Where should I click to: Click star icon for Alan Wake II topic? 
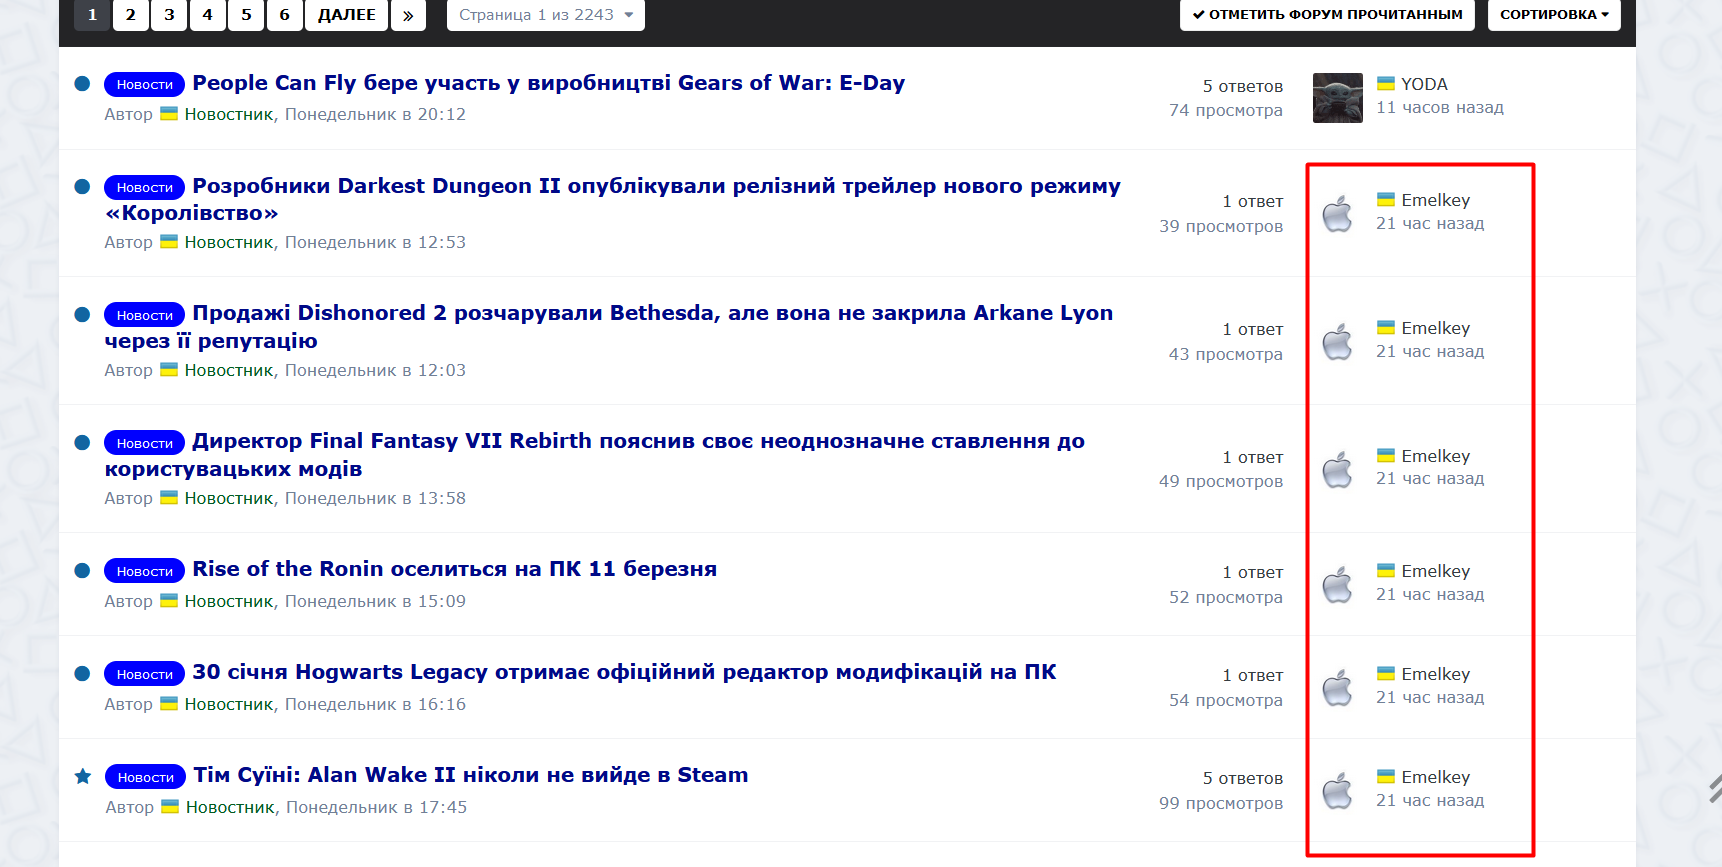(x=83, y=776)
